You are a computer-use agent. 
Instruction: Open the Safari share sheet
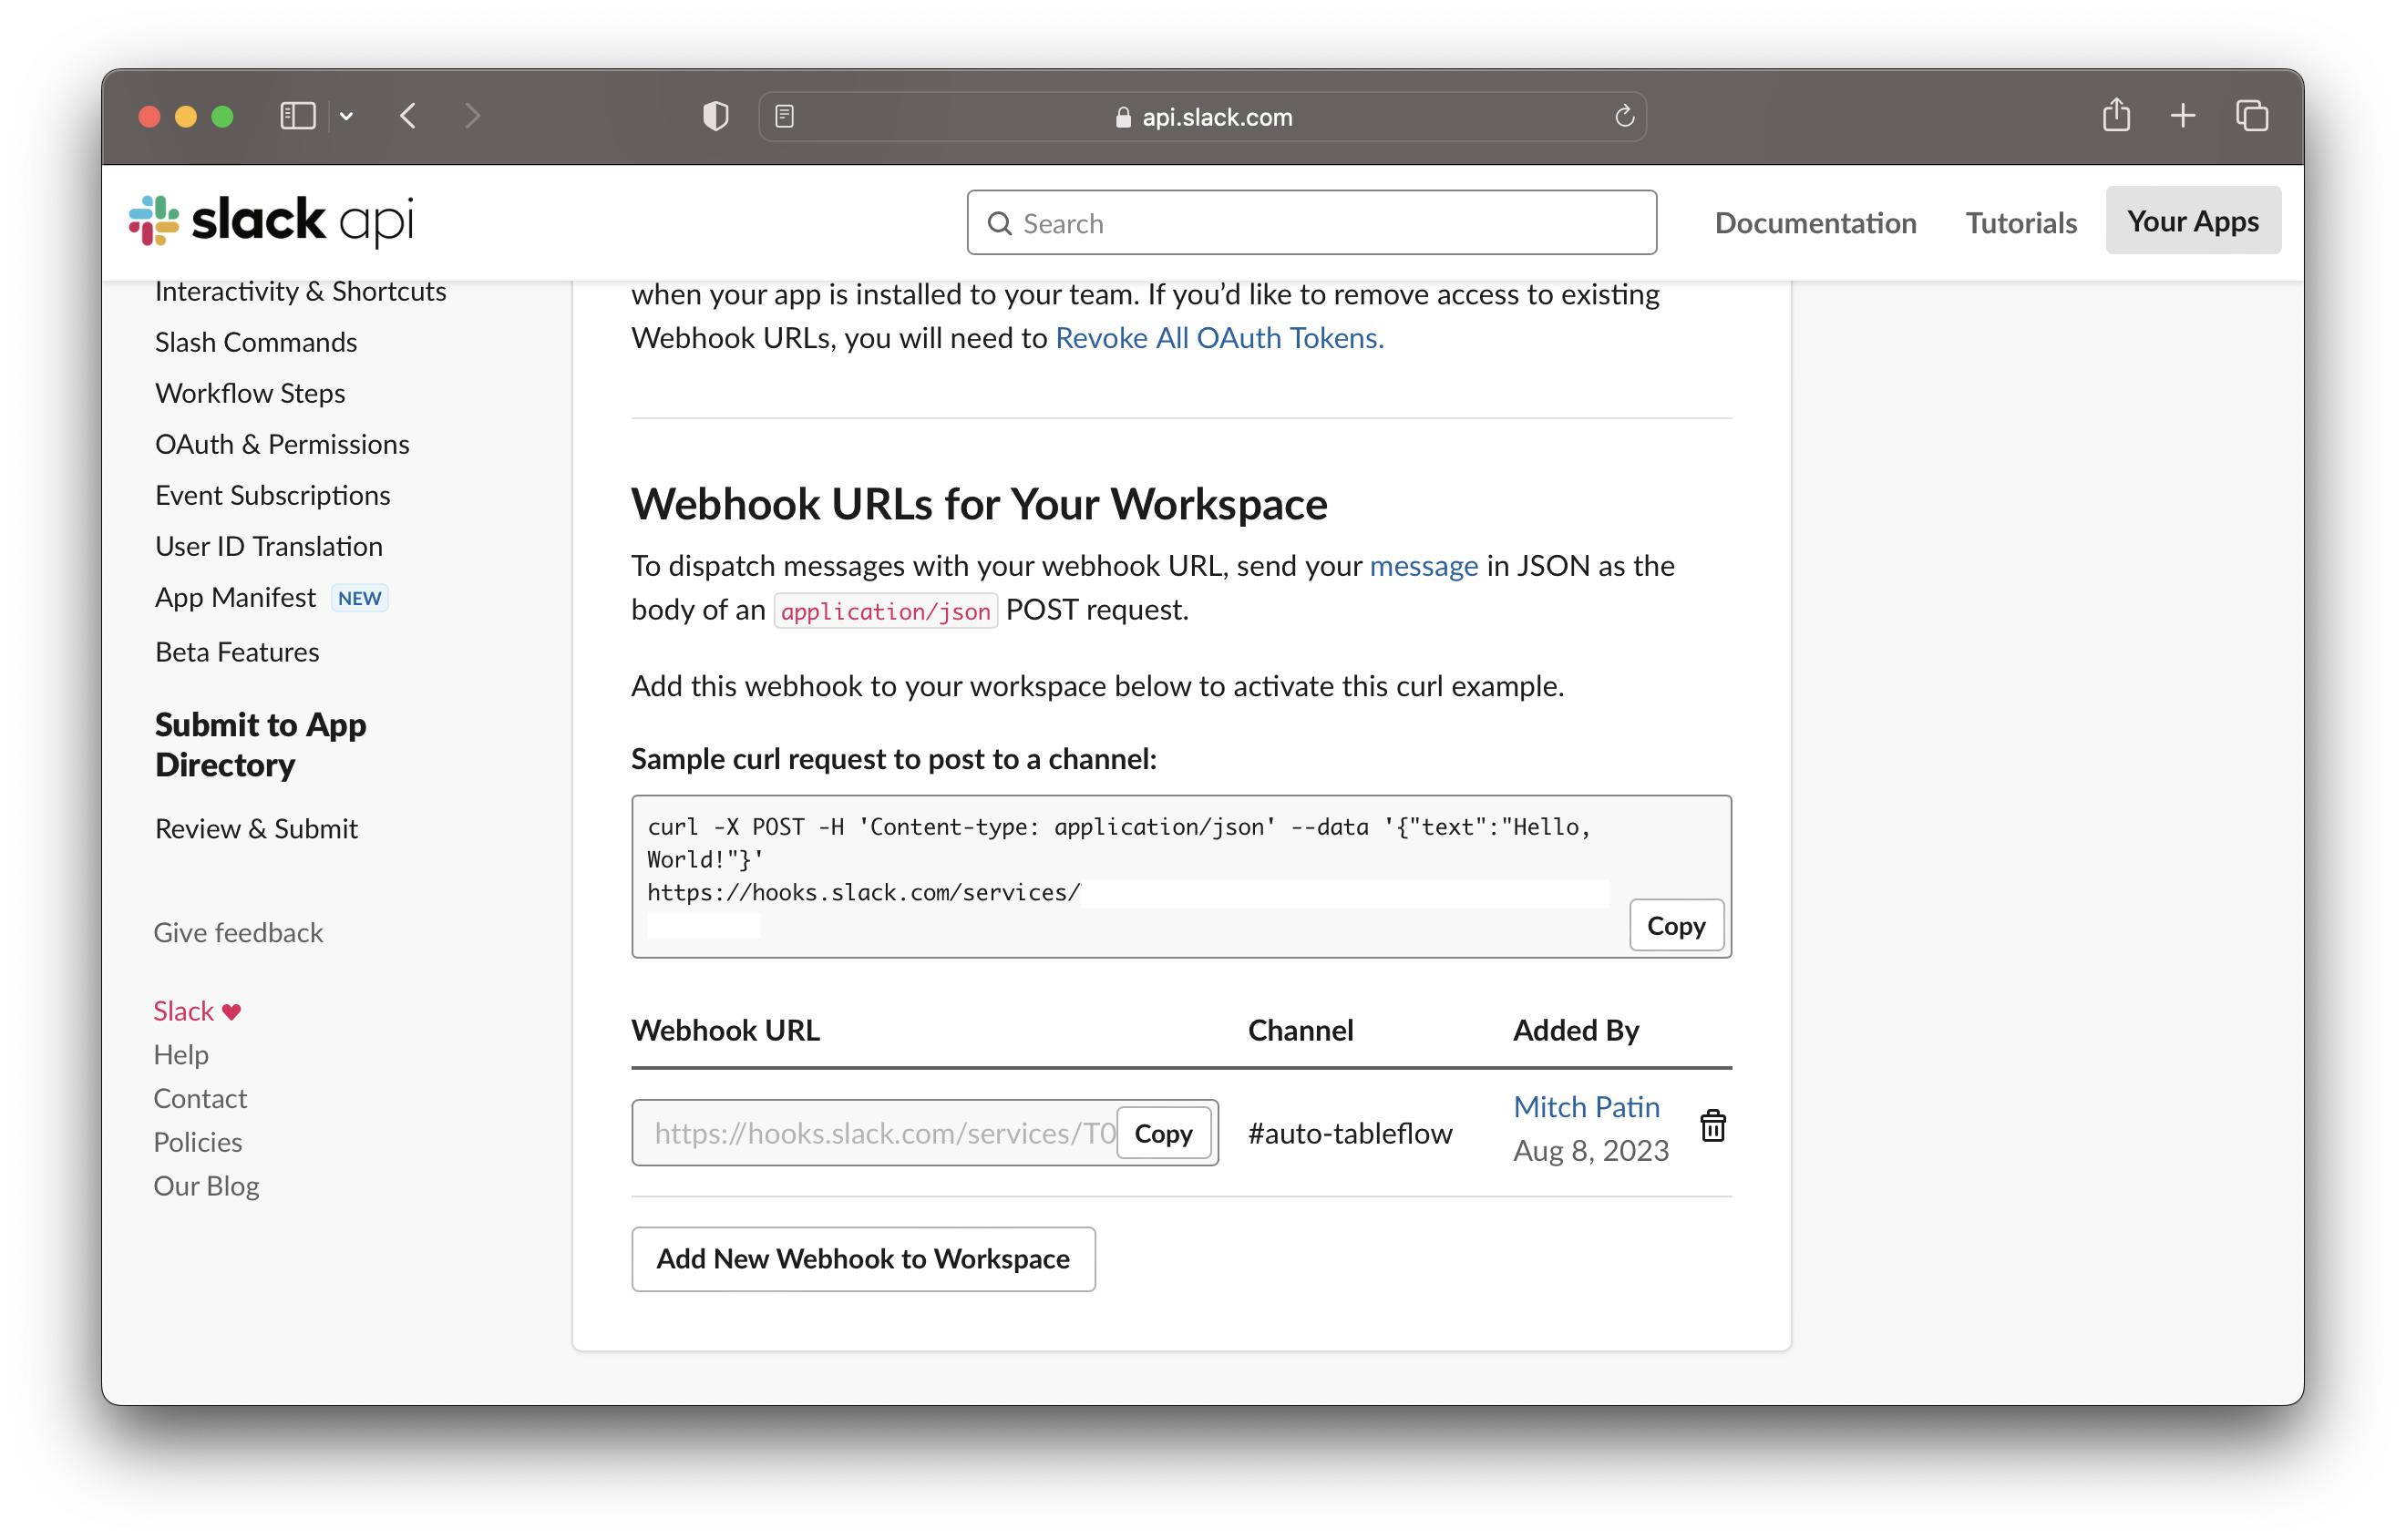click(2117, 116)
